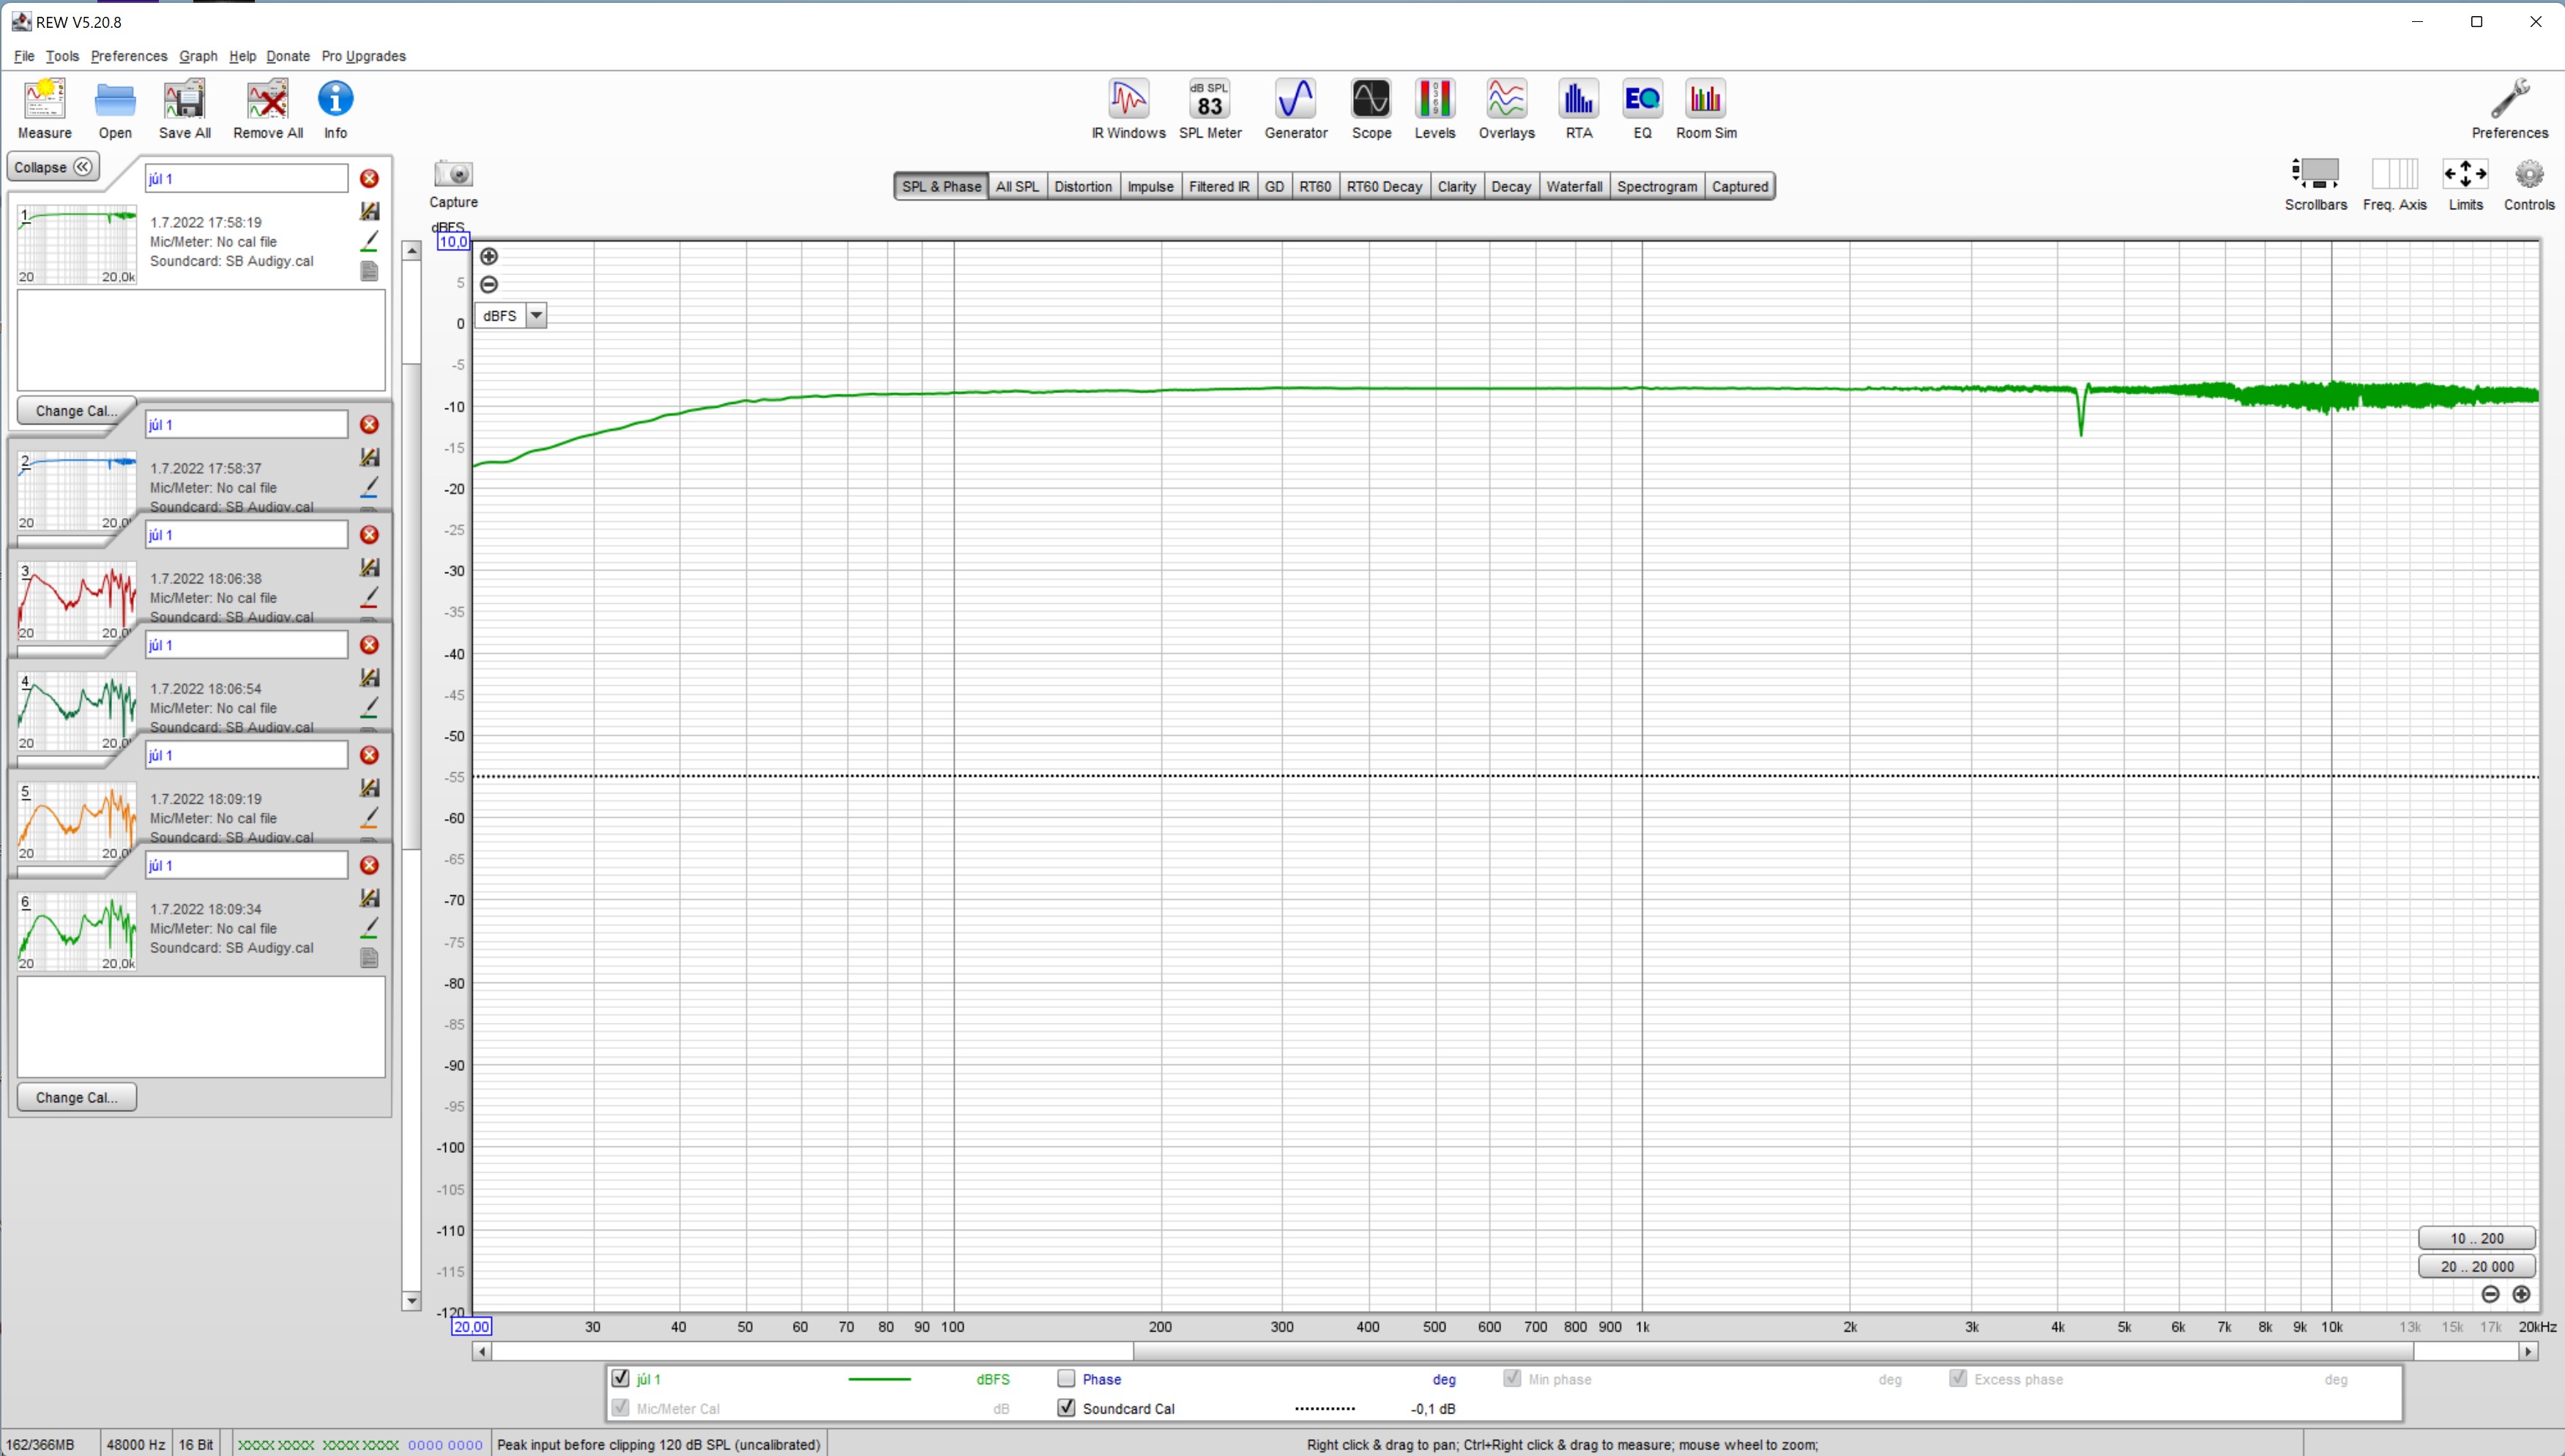2565x1456 pixels.
Task: Collapse the measurements panel
Action: 53,167
